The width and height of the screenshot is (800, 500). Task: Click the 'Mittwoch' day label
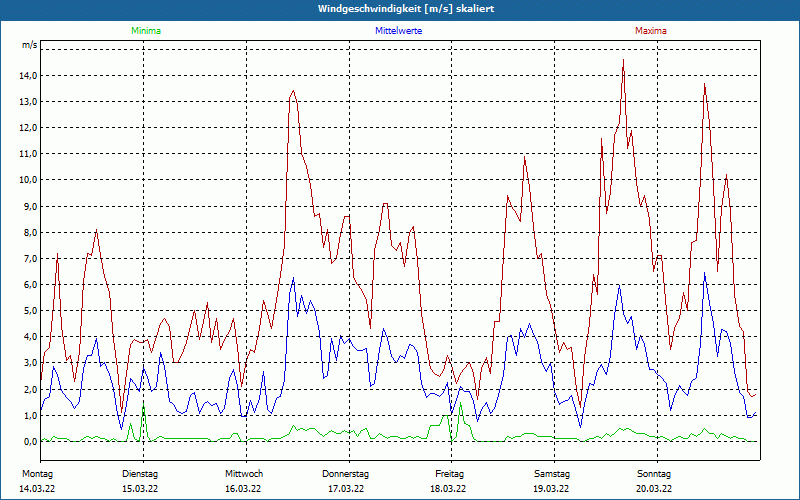(x=244, y=474)
